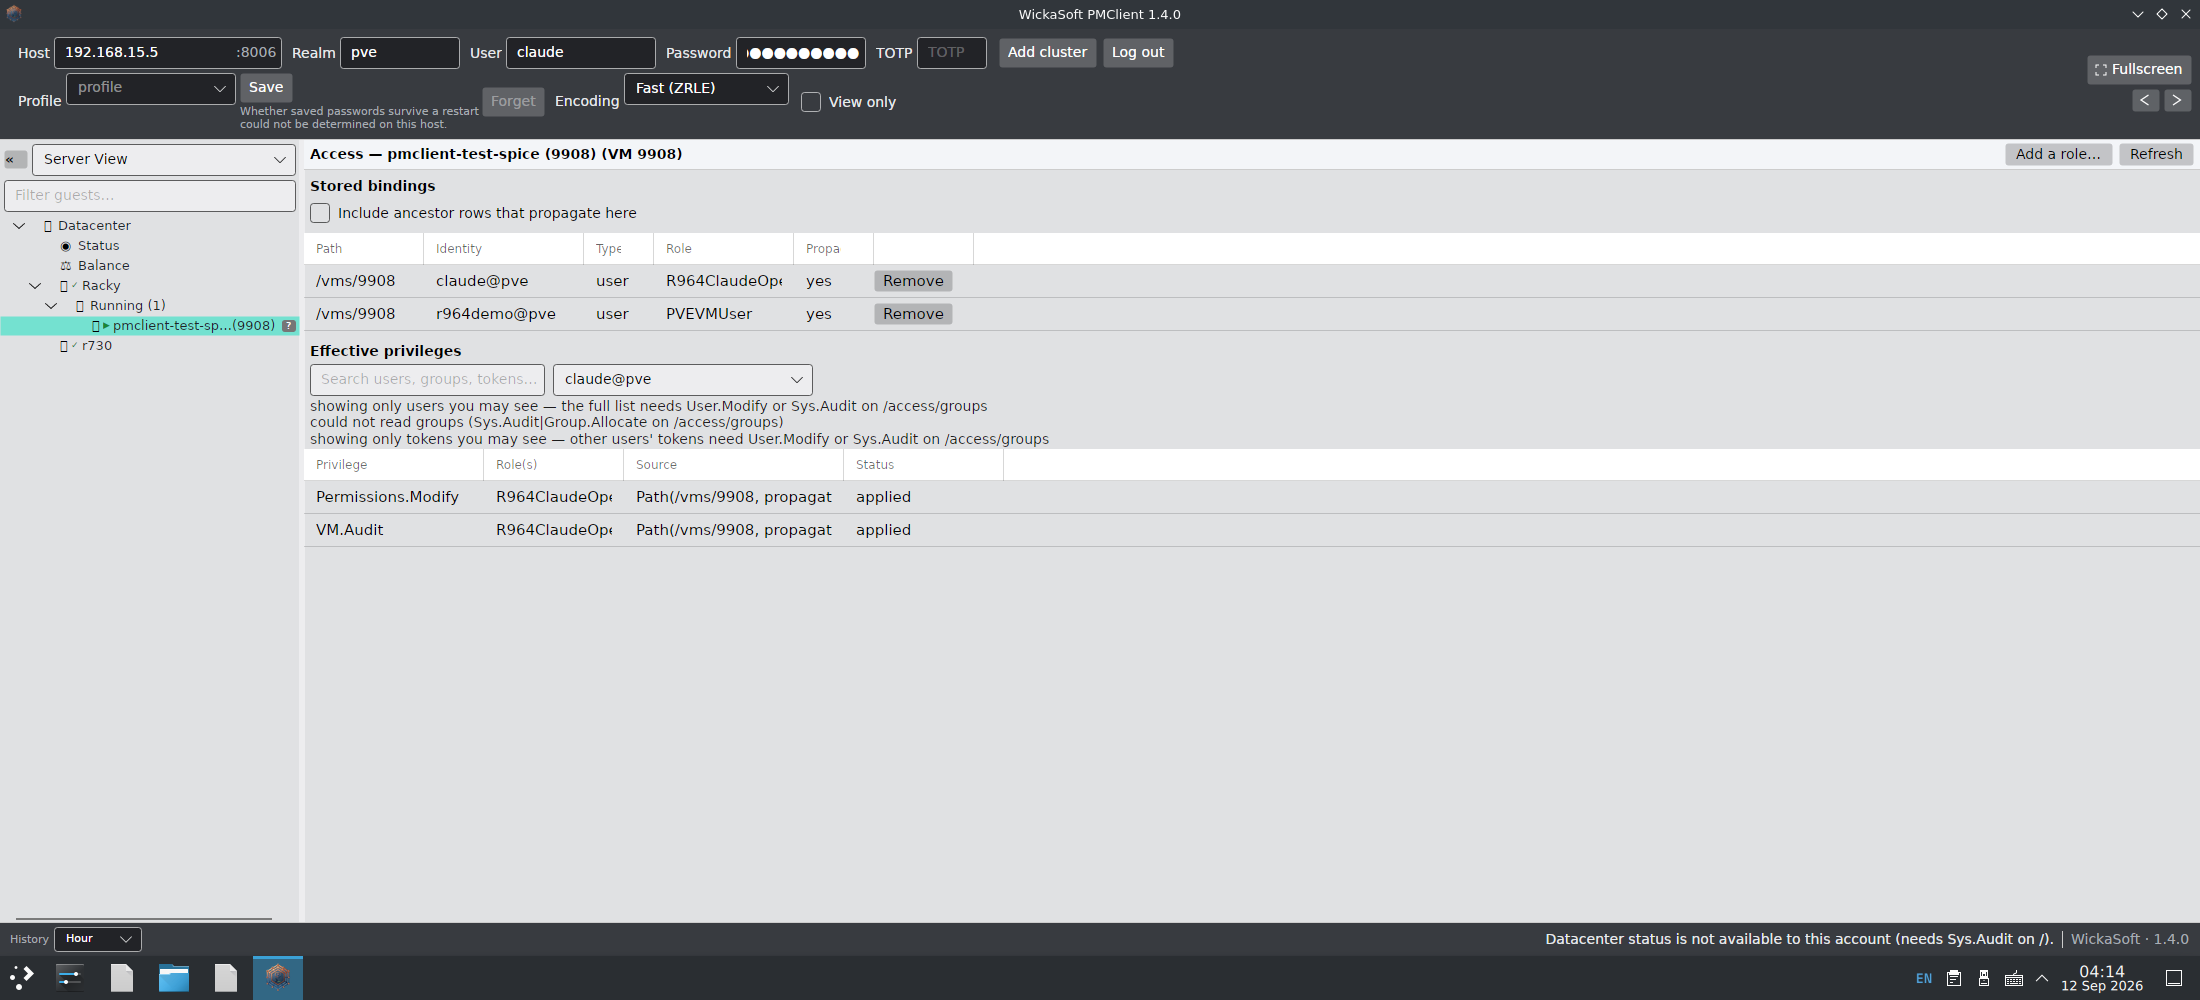
Task: Open the USB device tray icon
Action: tap(1984, 978)
